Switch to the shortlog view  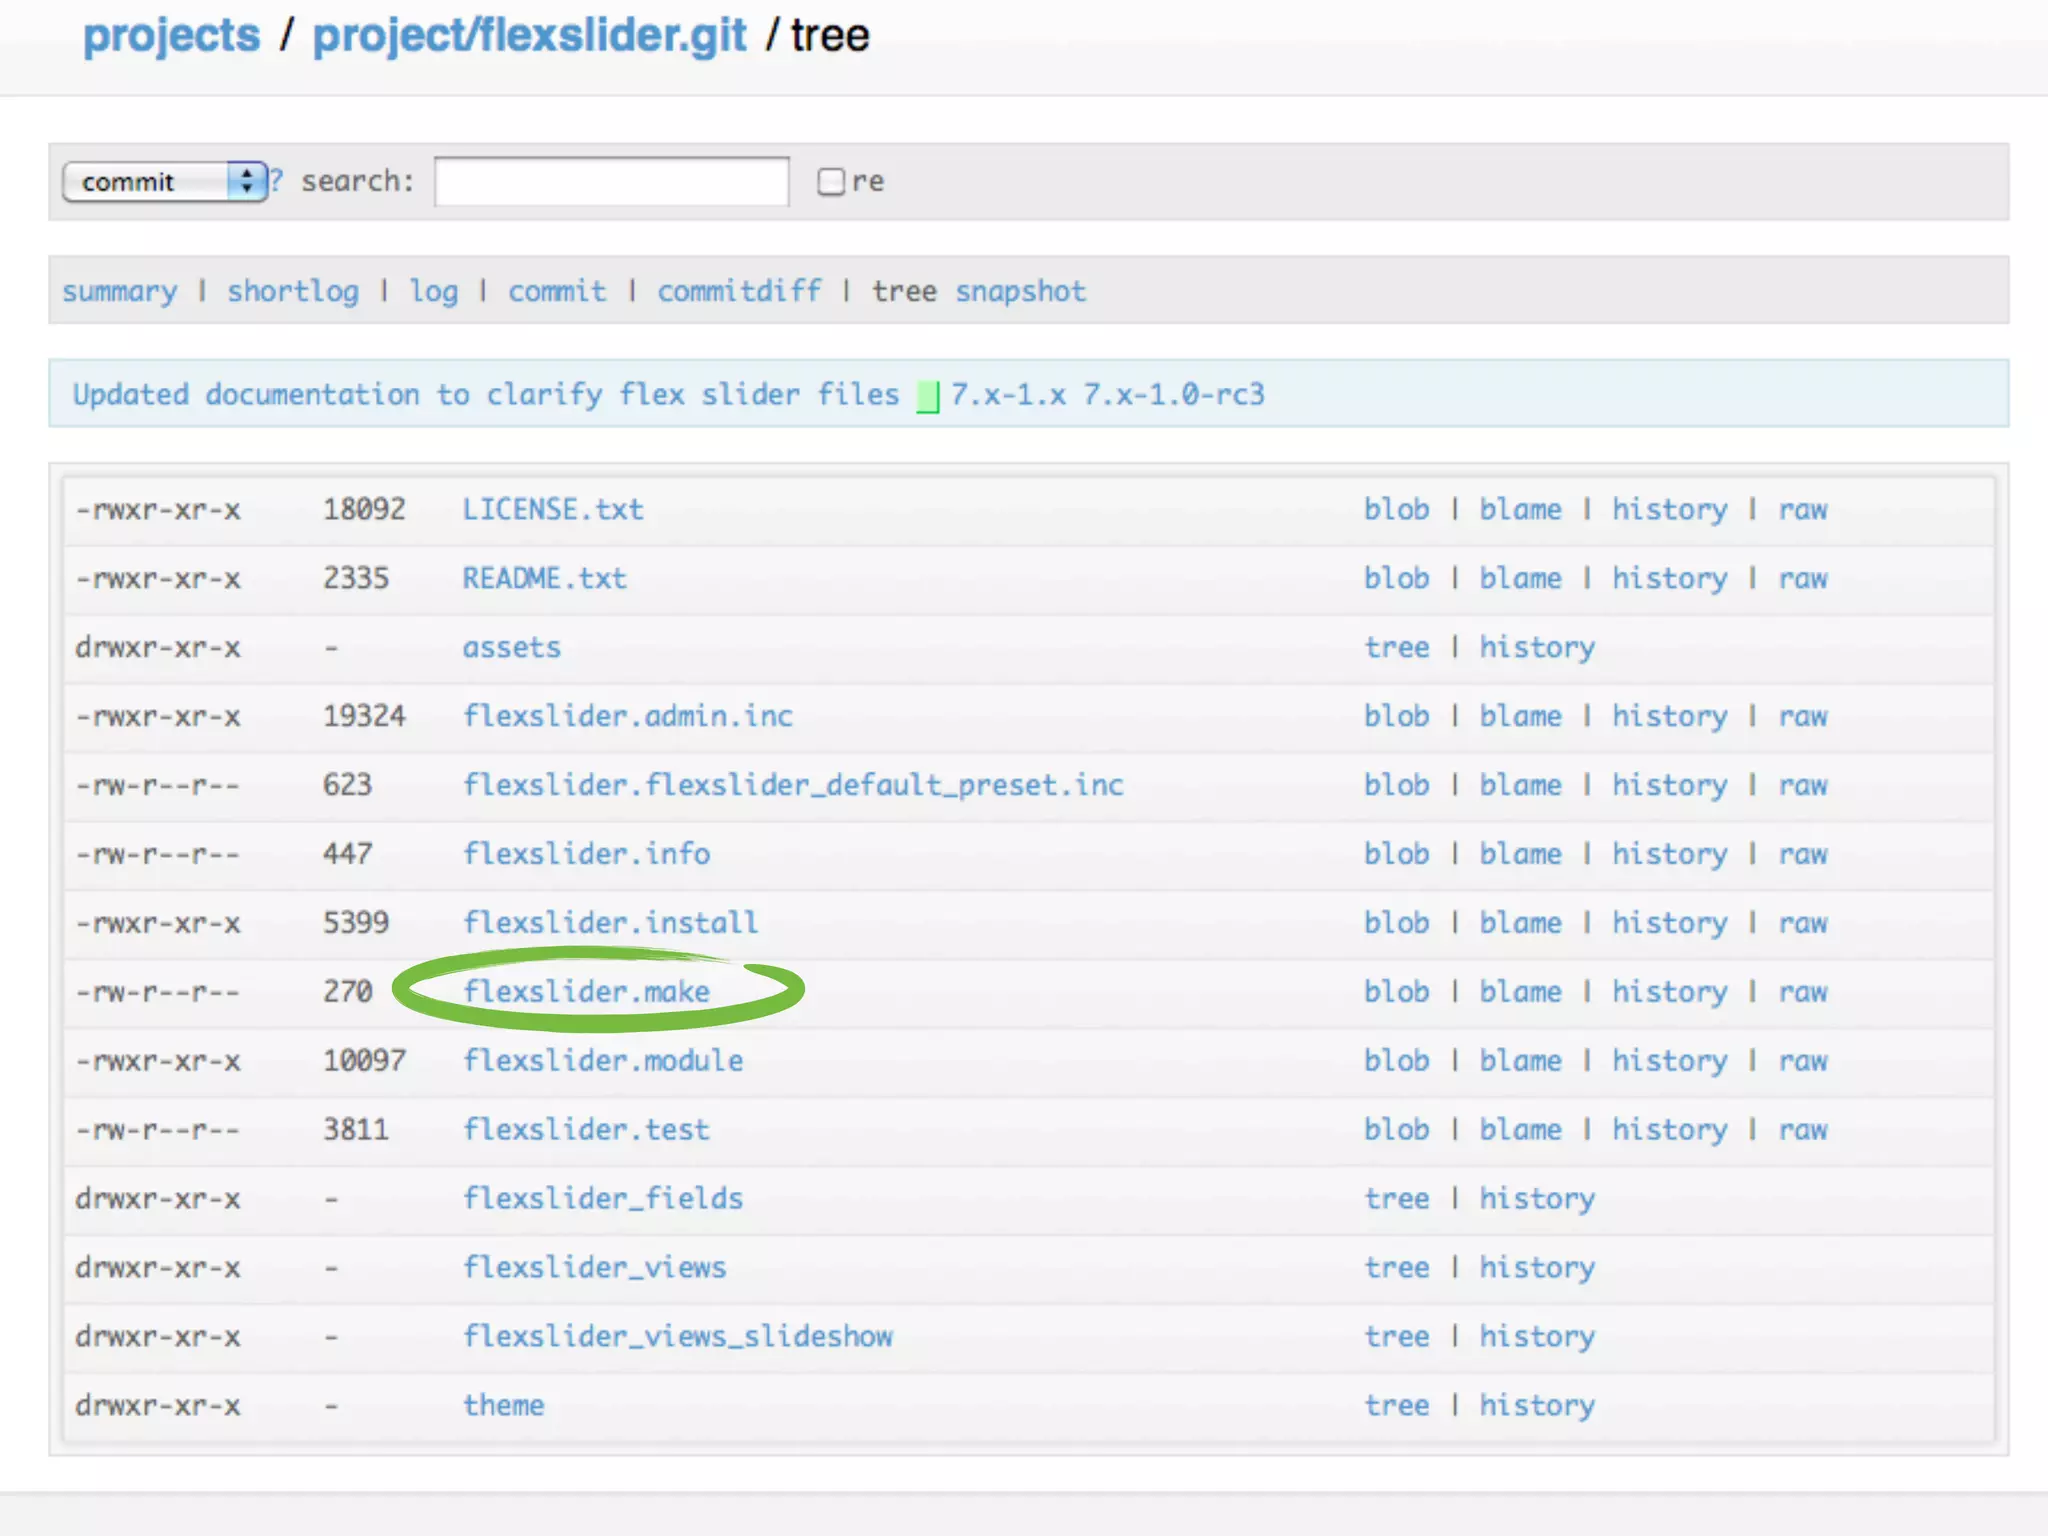pos(292,291)
